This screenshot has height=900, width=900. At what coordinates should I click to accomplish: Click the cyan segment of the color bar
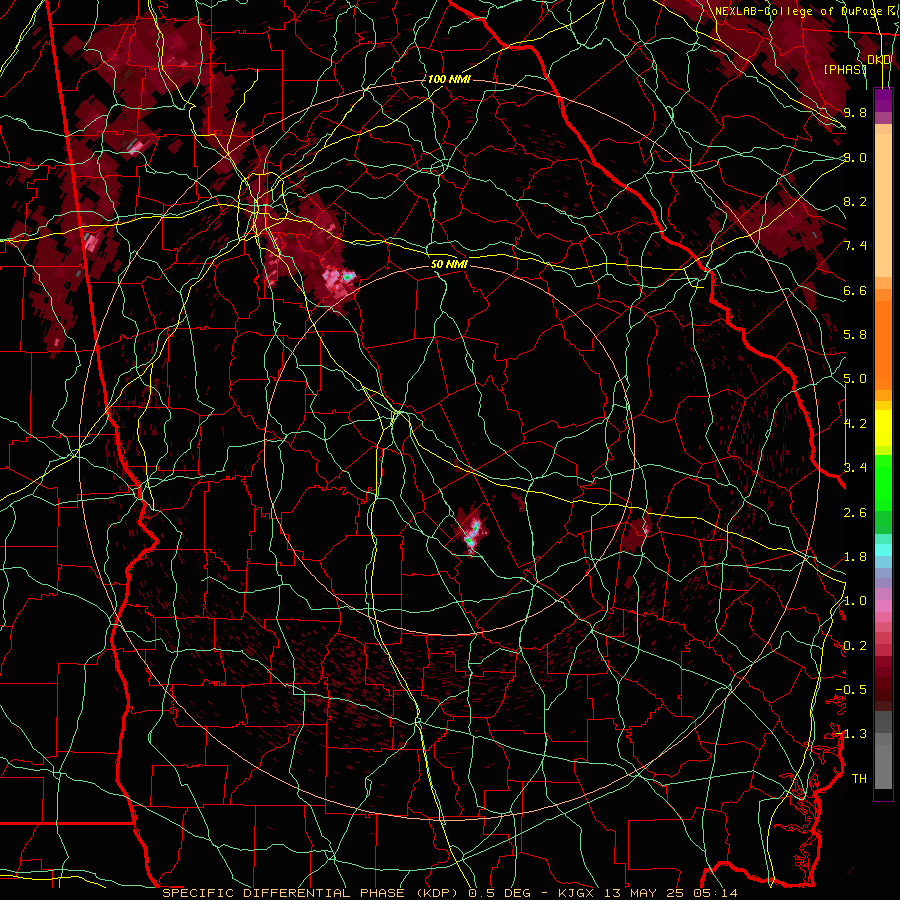tap(883, 549)
